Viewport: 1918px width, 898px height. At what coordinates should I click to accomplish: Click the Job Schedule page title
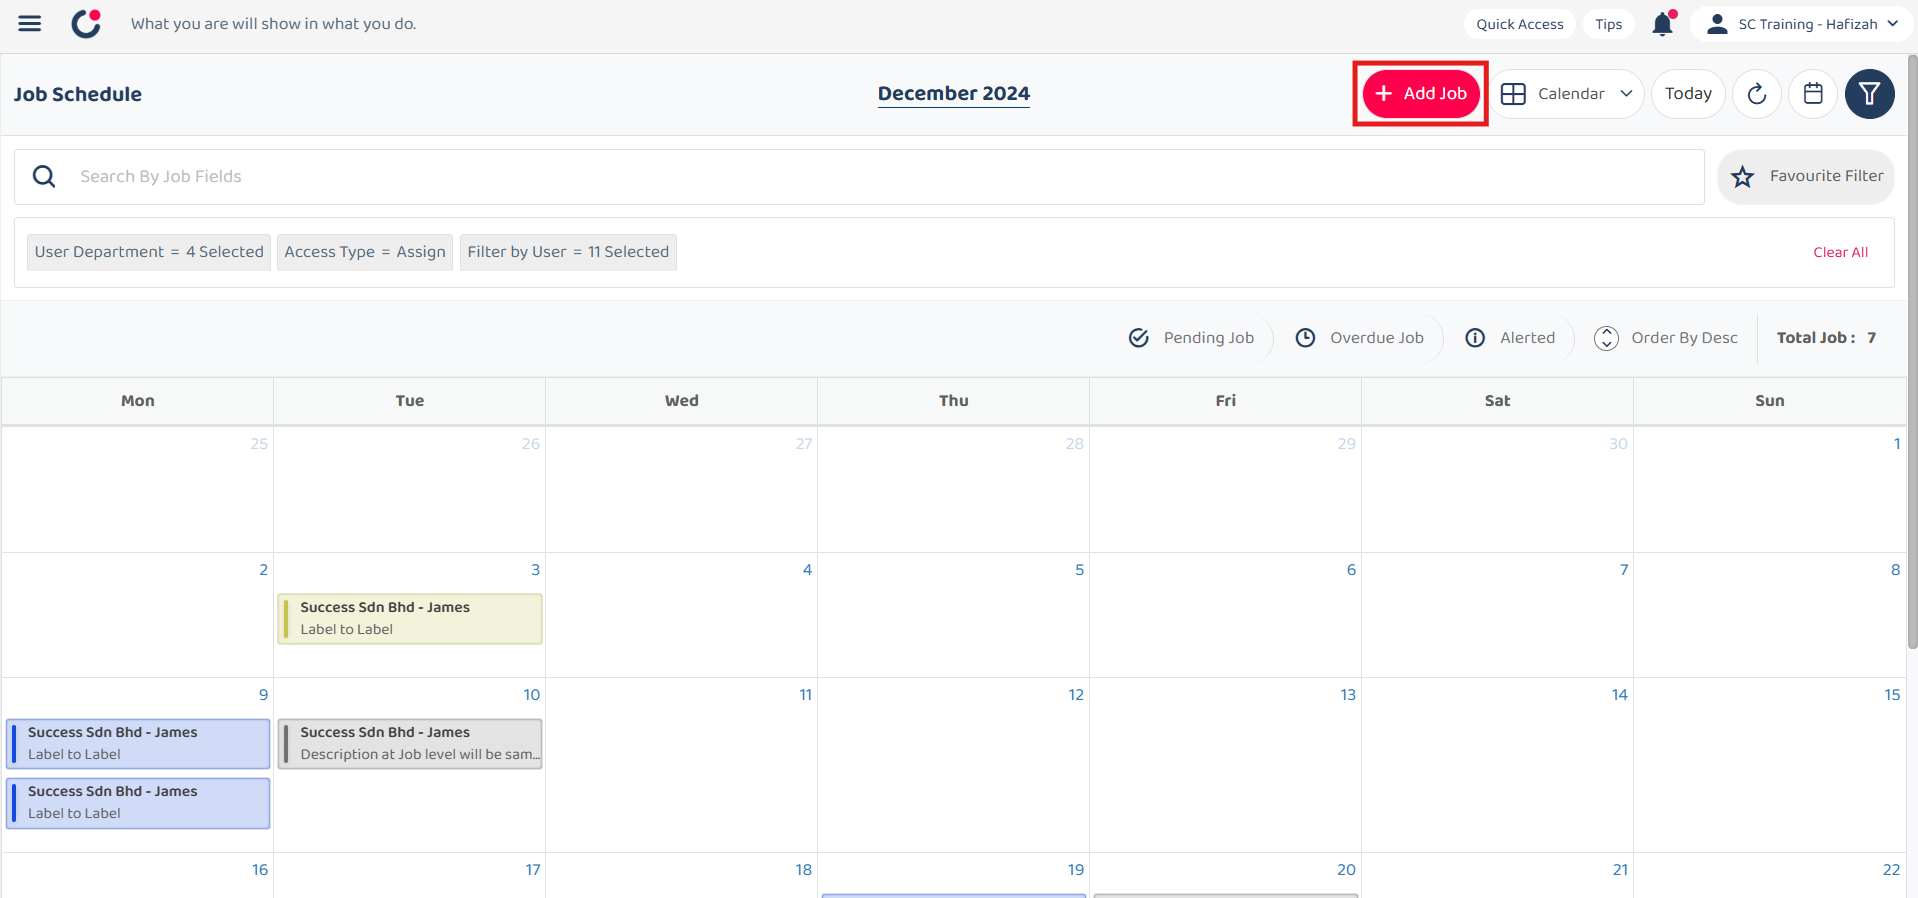point(78,95)
